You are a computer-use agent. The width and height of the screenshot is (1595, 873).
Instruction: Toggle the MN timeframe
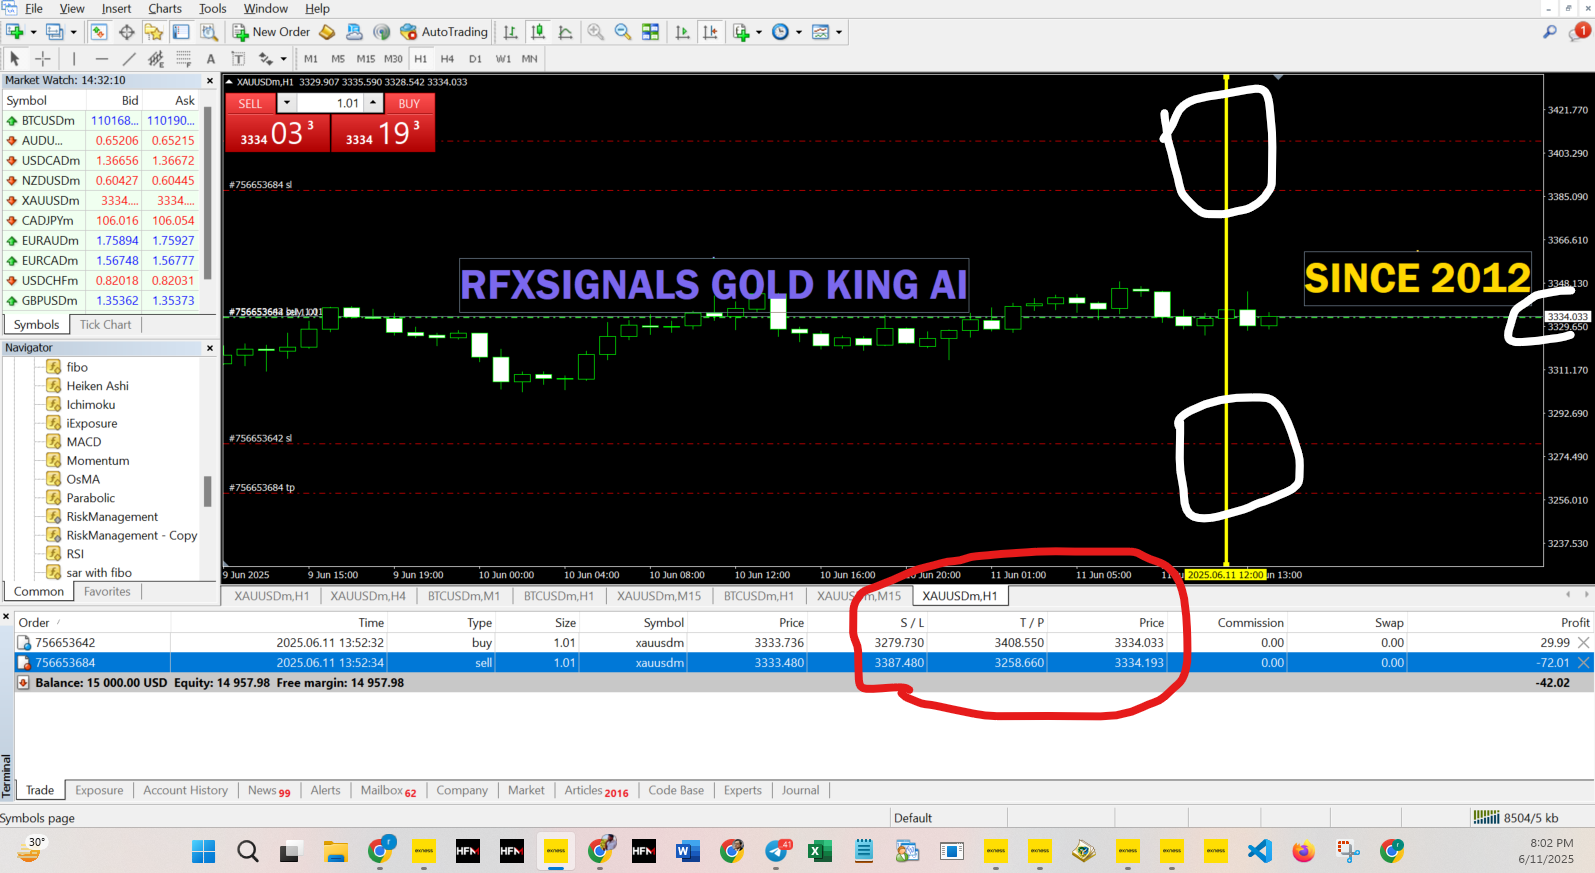tap(530, 59)
